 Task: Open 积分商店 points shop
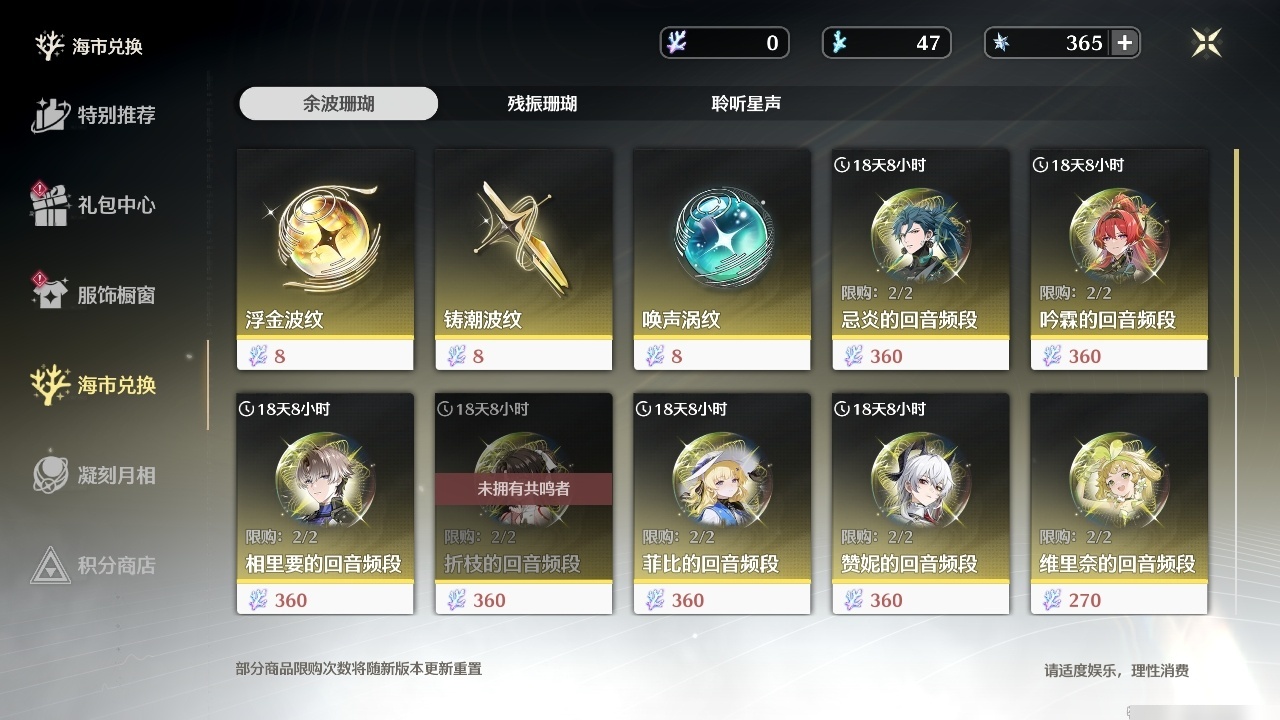pos(94,565)
